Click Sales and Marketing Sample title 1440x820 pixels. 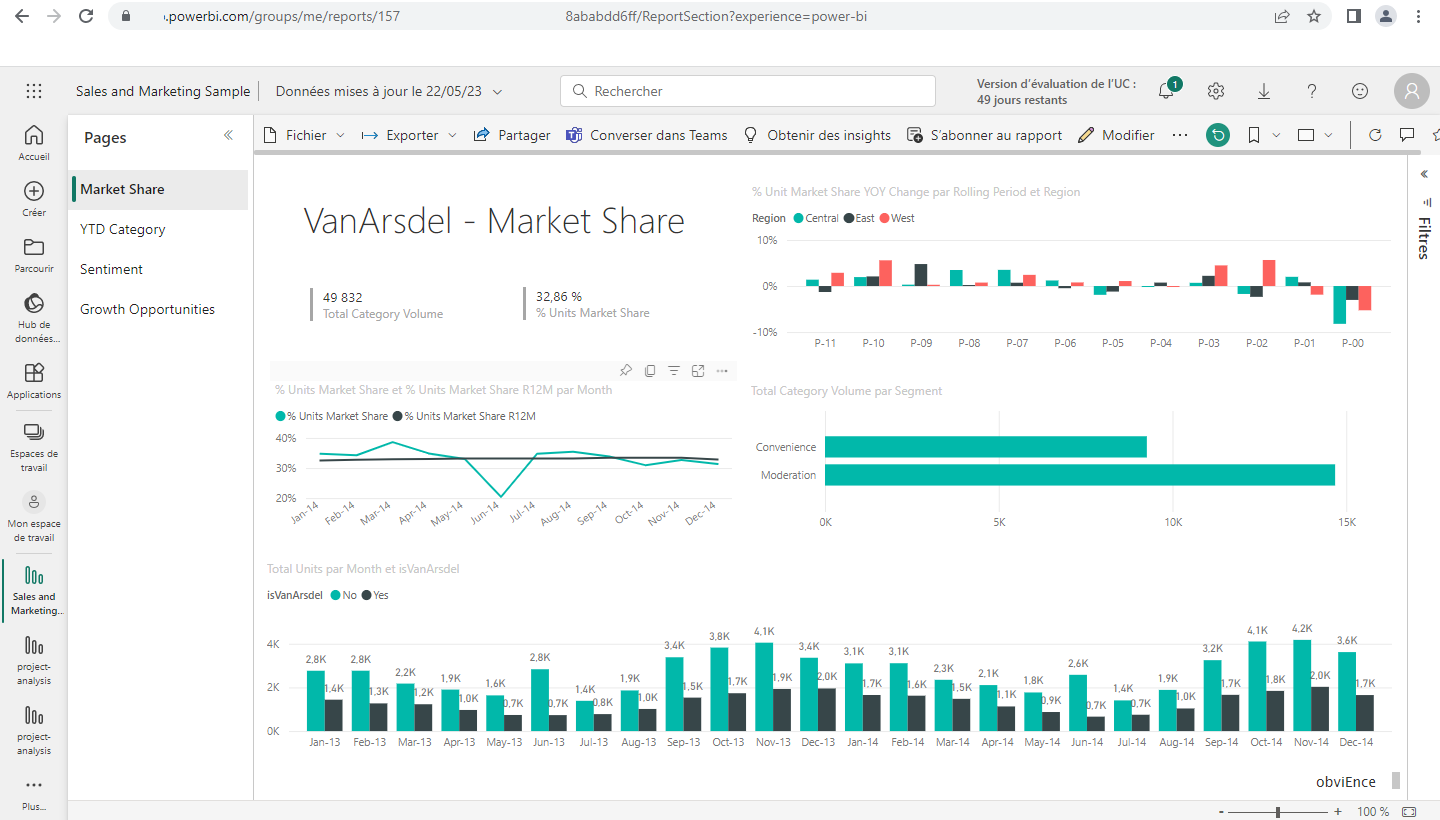pos(163,91)
